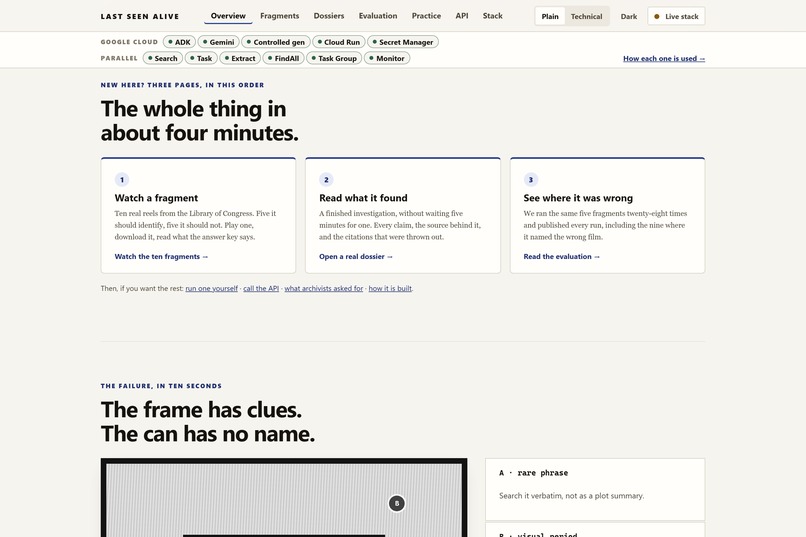The width and height of the screenshot is (806, 537).
Task: Open the 'run one yourself' link
Action: pos(212,289)
